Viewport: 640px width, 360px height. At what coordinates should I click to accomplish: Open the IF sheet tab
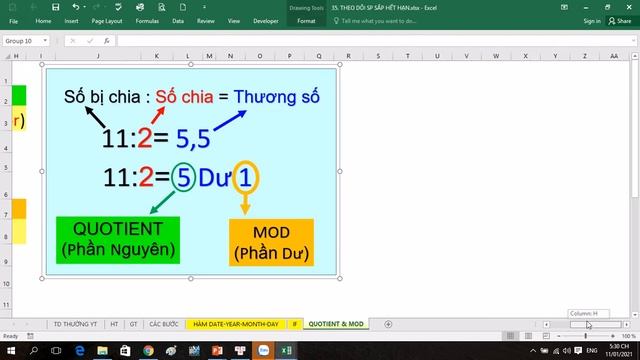(x=295, y=324)
